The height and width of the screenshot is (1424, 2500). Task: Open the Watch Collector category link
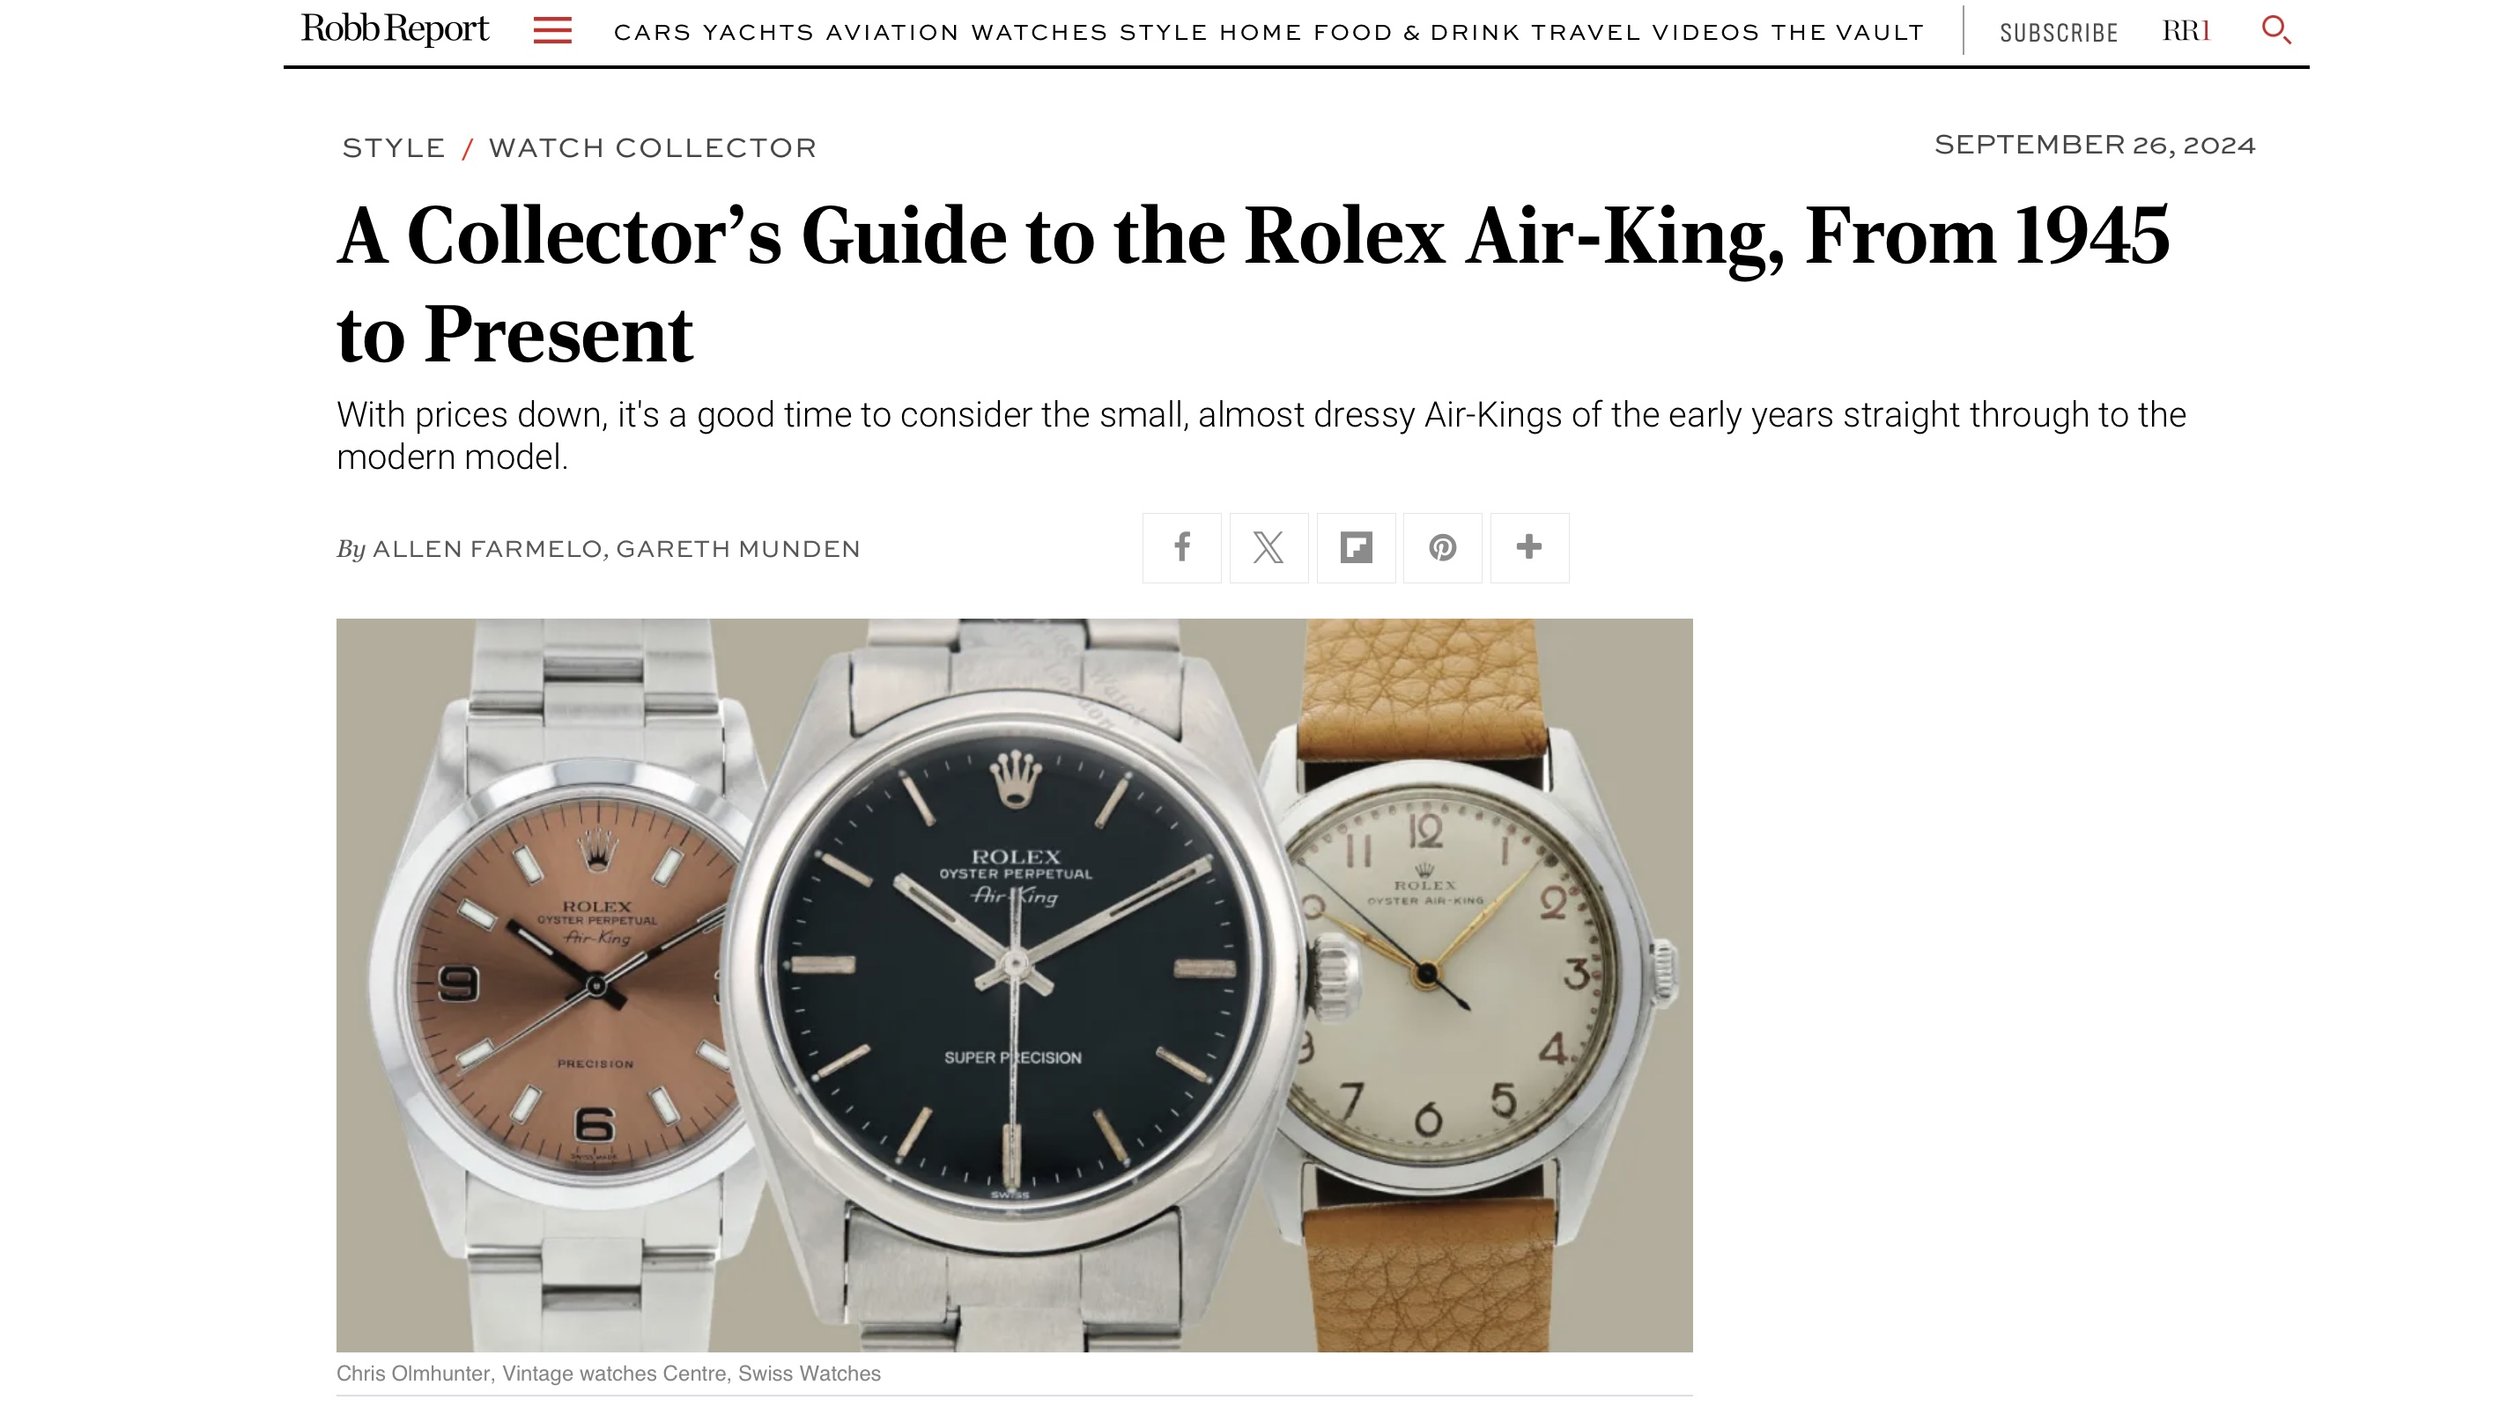653,148
